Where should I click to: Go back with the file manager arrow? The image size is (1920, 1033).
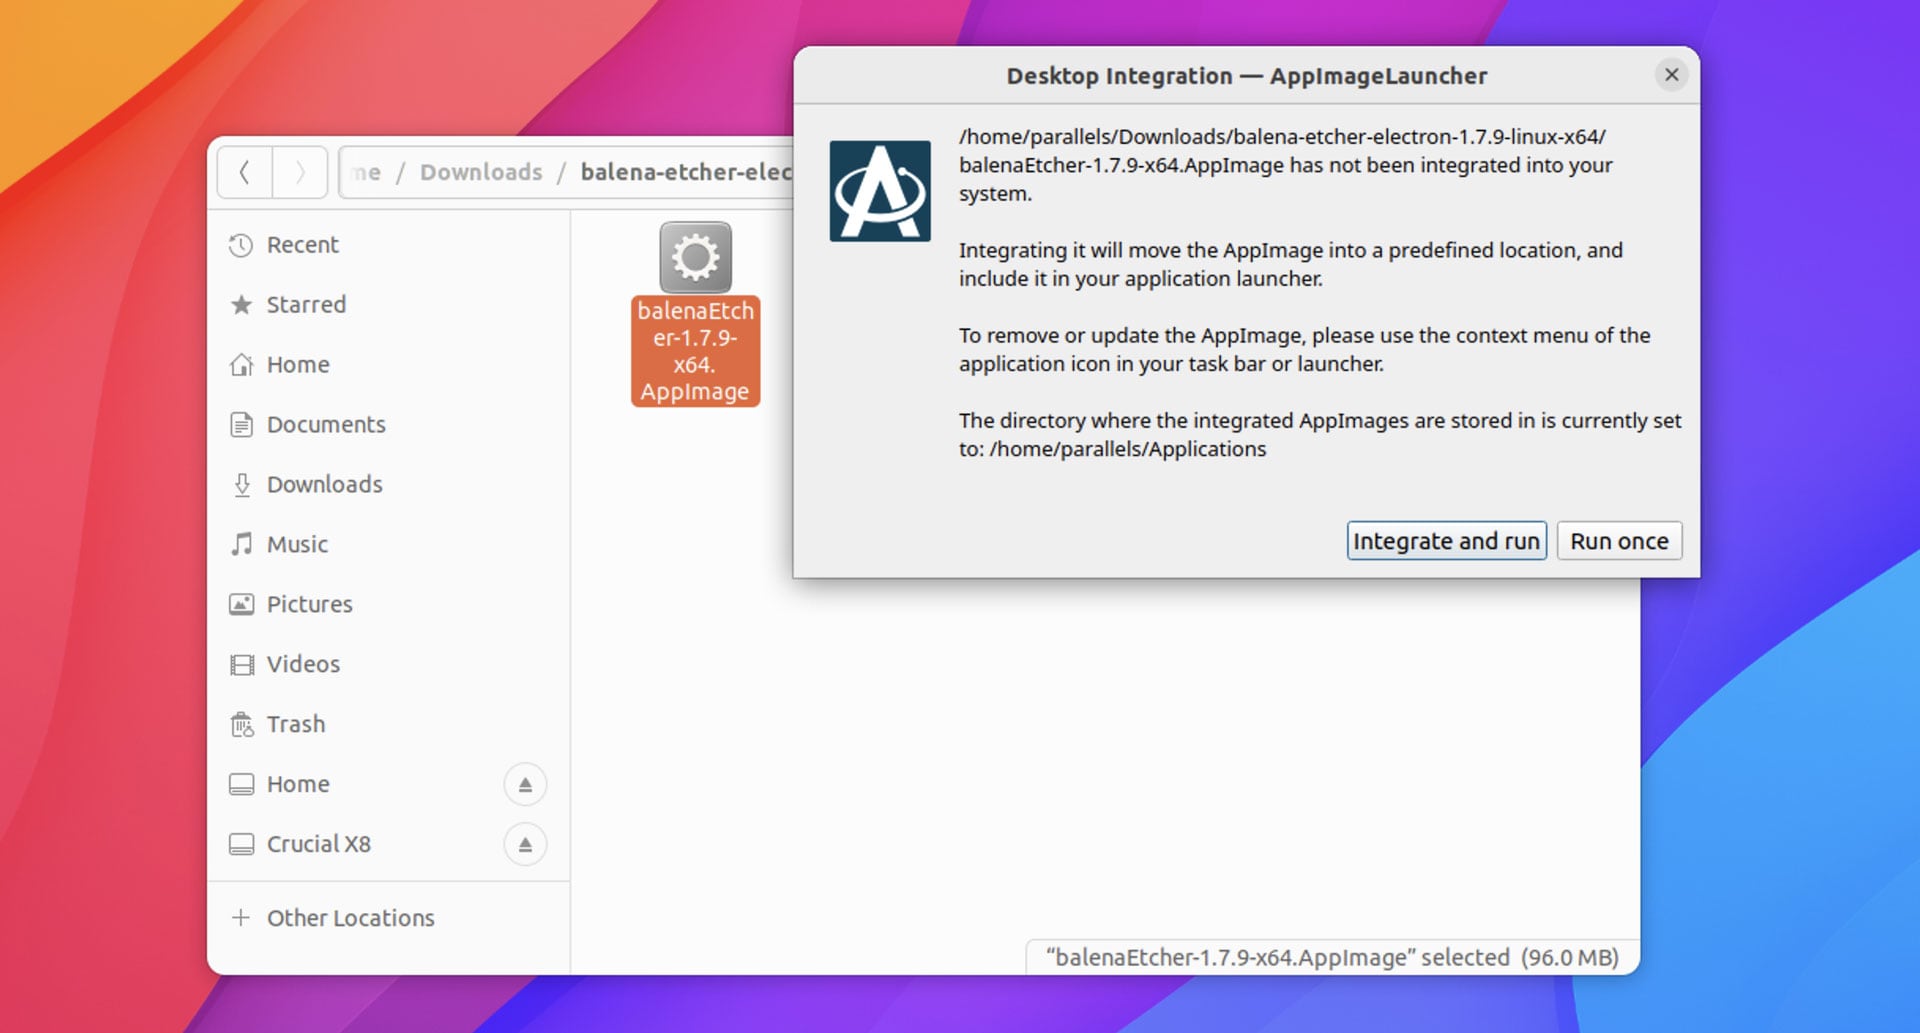(x=244, y=172)
